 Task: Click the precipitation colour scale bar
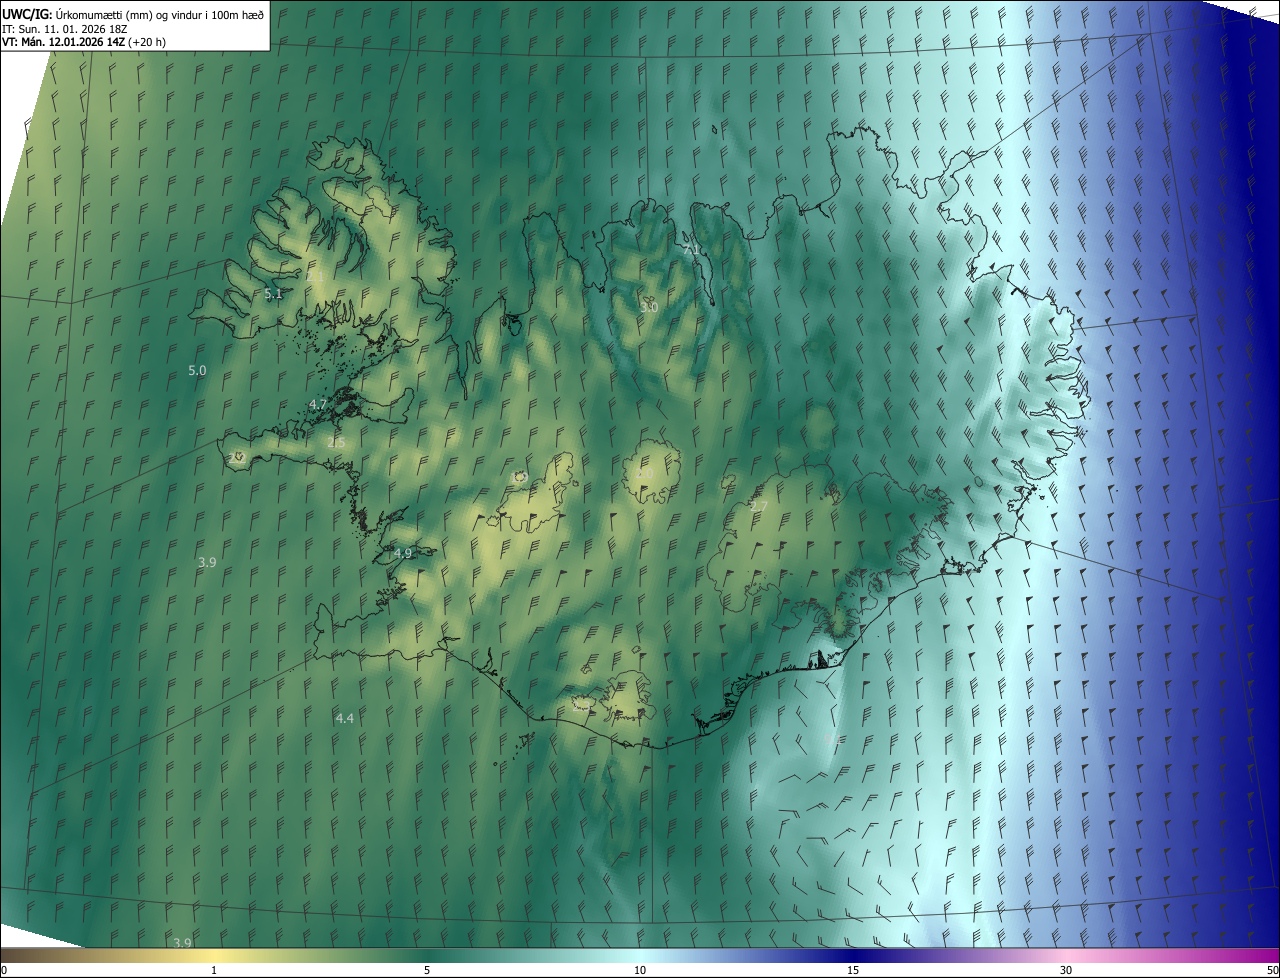(x=640, y=956)
